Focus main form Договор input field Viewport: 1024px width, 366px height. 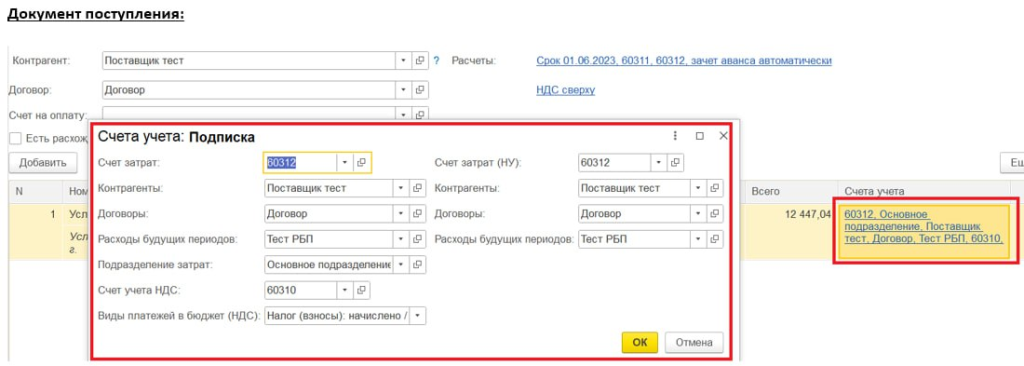[x=249, y=90]
